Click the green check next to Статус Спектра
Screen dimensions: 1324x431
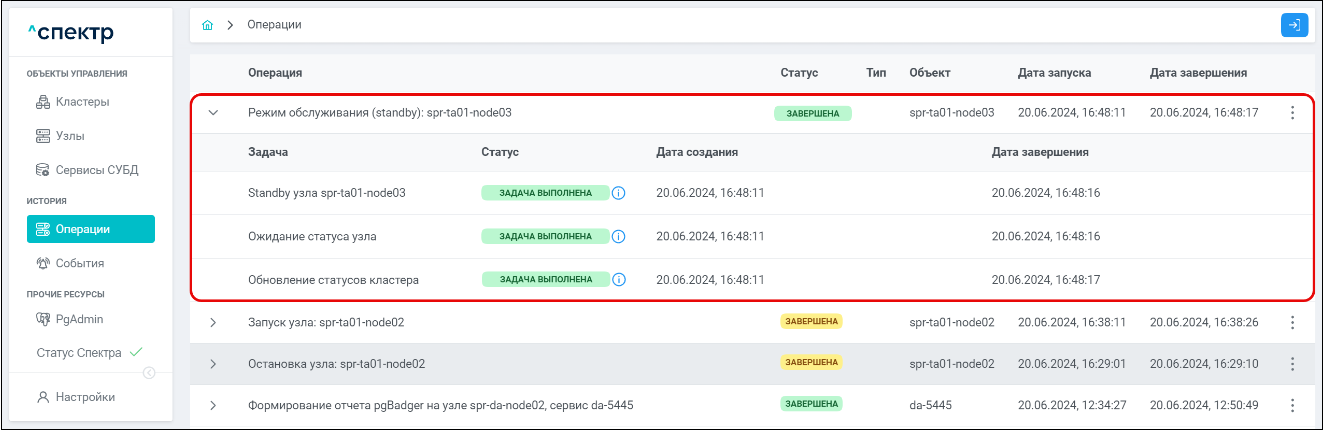pos(136,352)
